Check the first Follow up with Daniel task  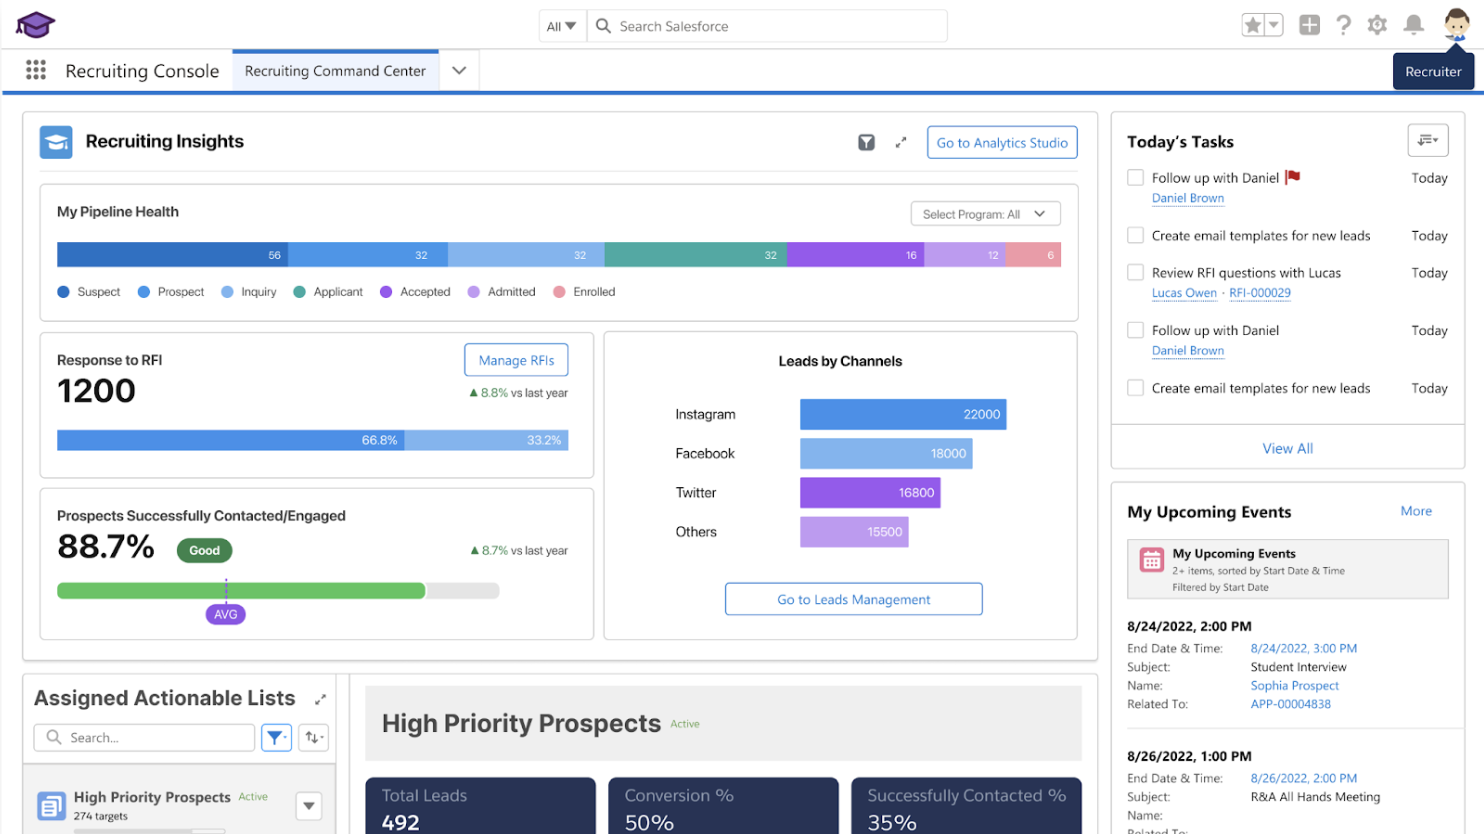[x=1135, y=178]
